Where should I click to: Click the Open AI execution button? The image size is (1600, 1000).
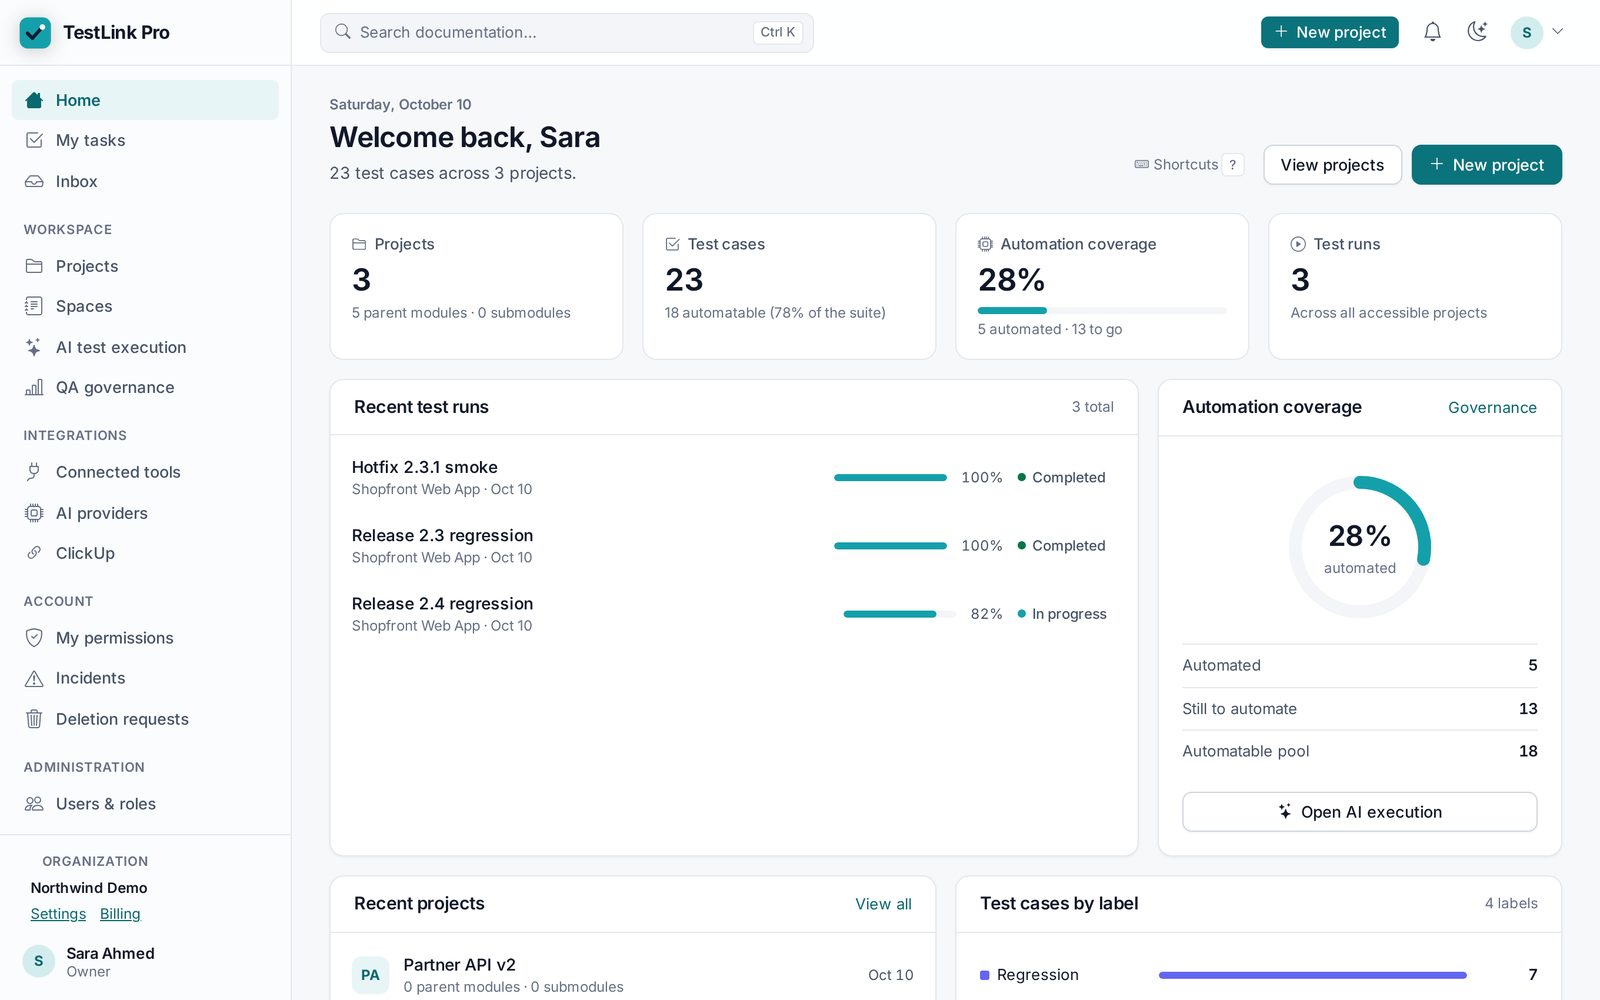click(x=1359, y=812)
